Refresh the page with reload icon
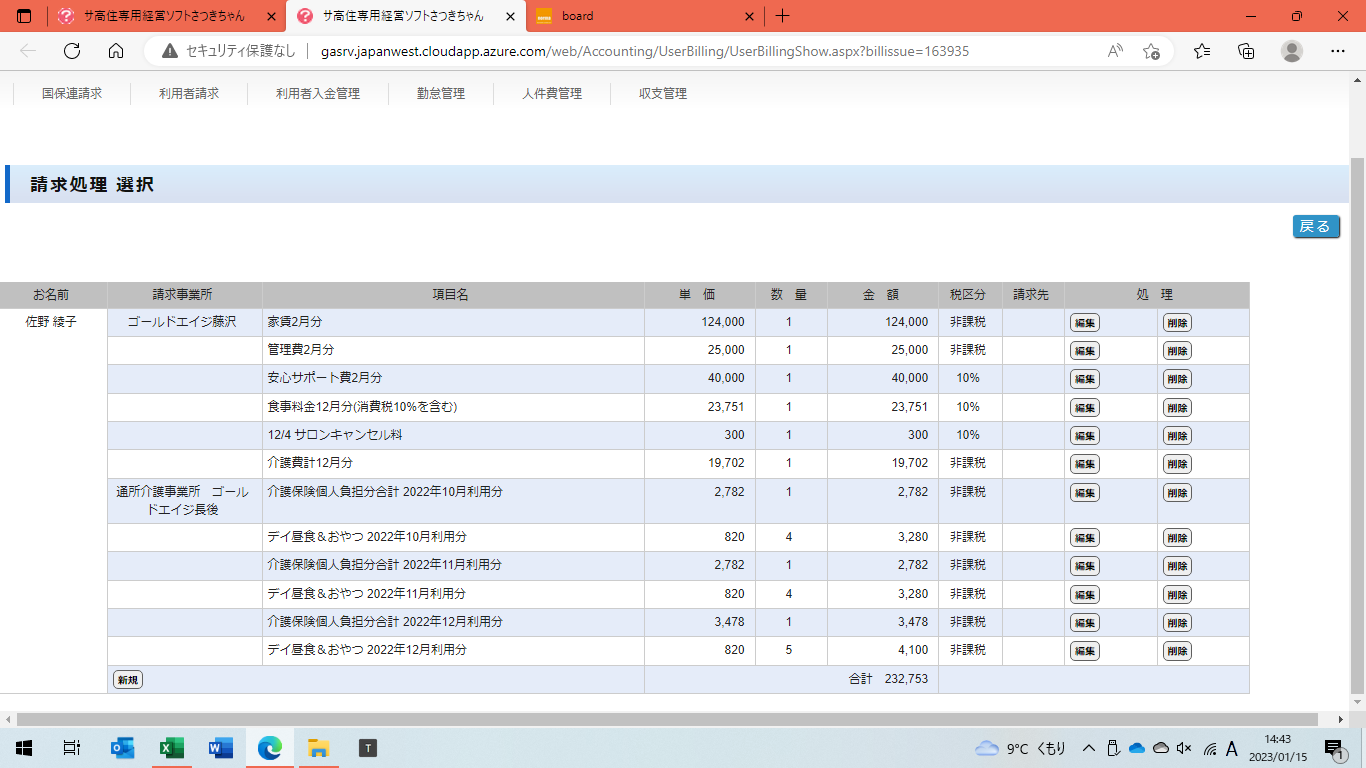 click(x=72, y=51)
